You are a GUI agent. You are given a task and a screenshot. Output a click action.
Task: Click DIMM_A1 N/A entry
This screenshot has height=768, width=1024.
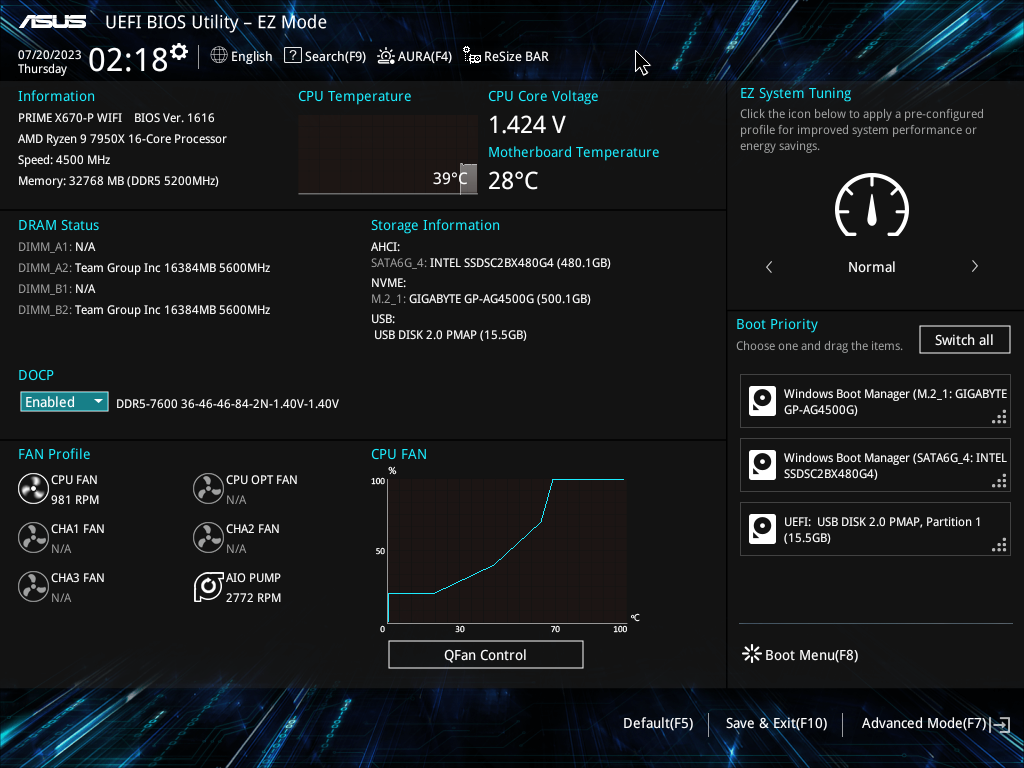tap(57, 247)
